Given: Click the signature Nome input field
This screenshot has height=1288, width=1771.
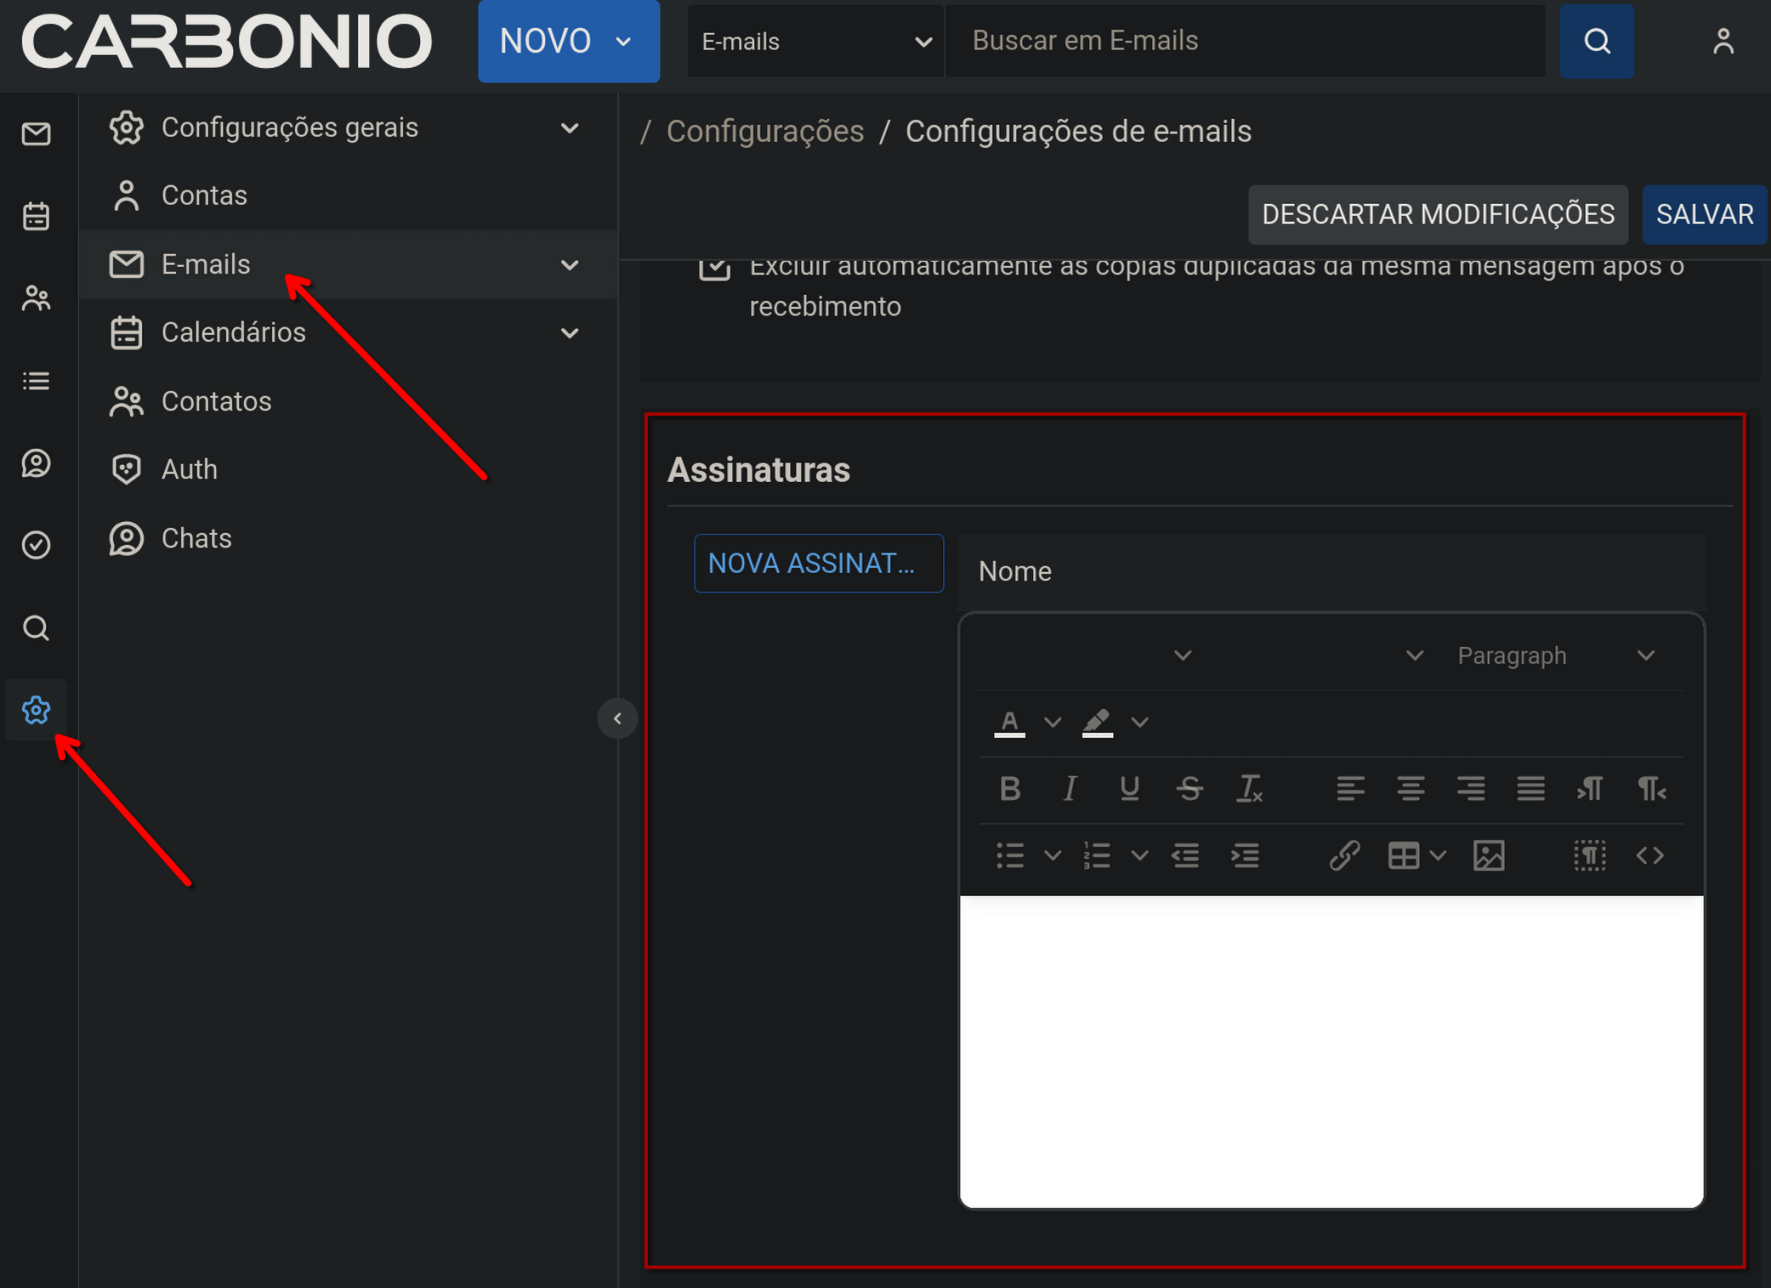Looking at the screenshot, I should click(1331, 572).
